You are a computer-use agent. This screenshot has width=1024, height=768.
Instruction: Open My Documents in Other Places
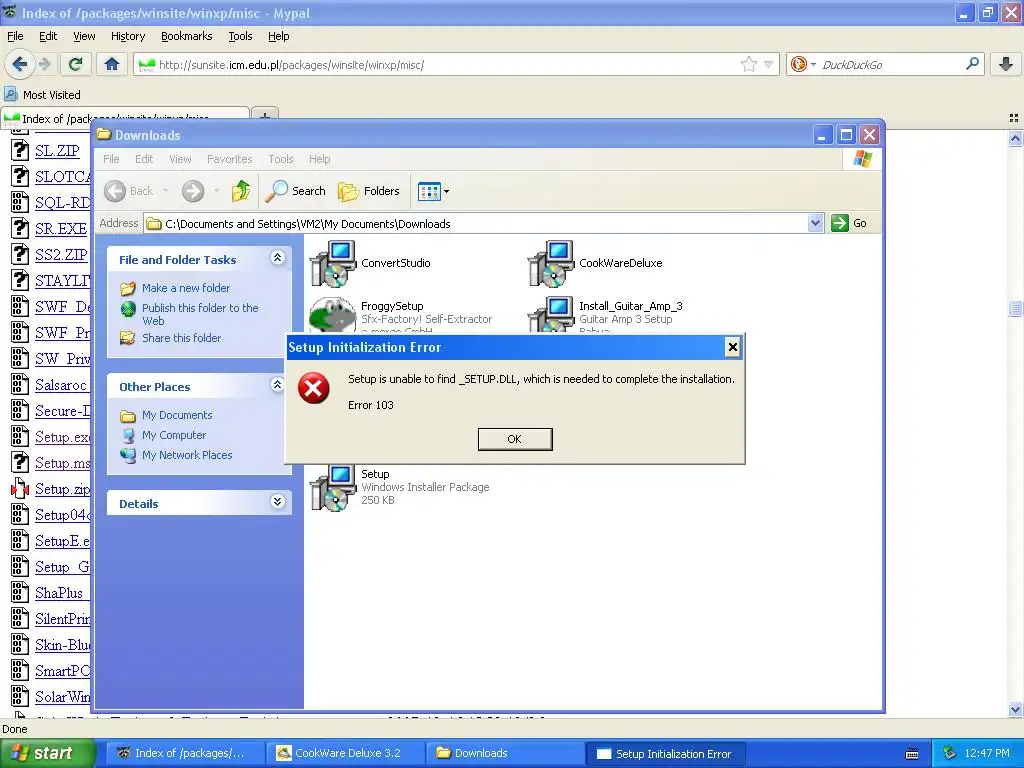[x=177, y=415]
